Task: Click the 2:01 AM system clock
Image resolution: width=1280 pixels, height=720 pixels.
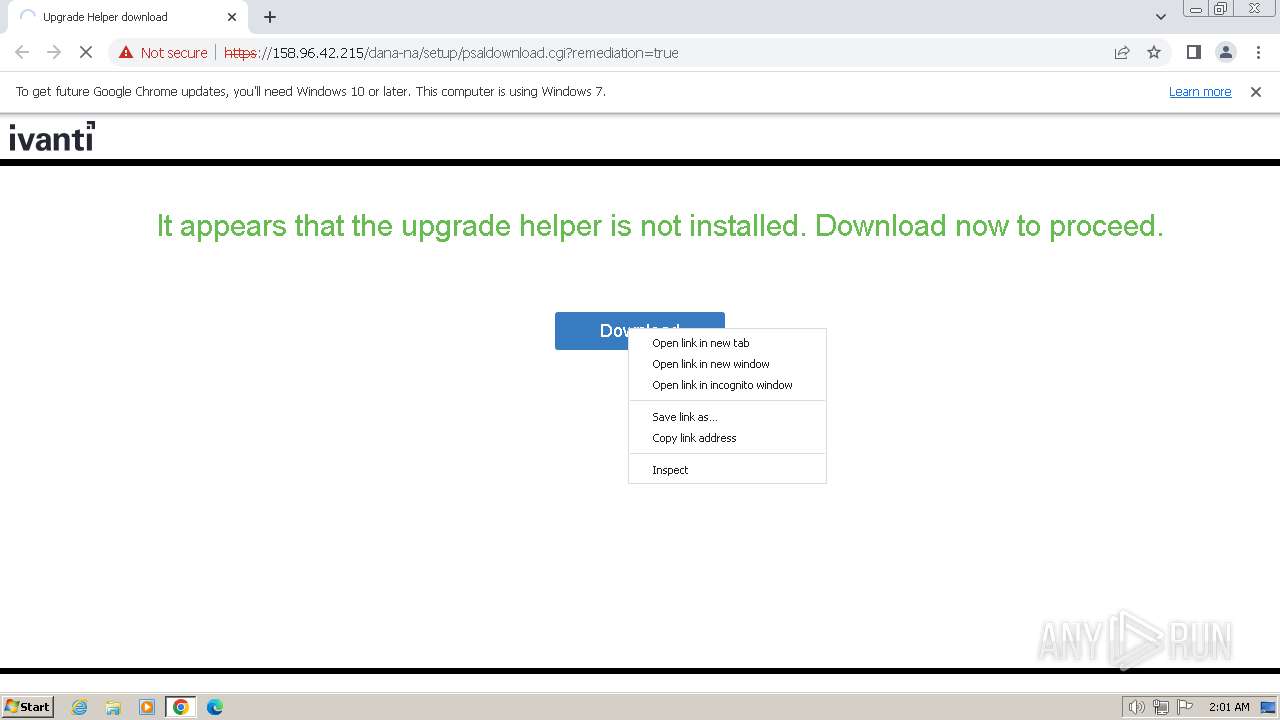Action: (x=1229, y=707)
